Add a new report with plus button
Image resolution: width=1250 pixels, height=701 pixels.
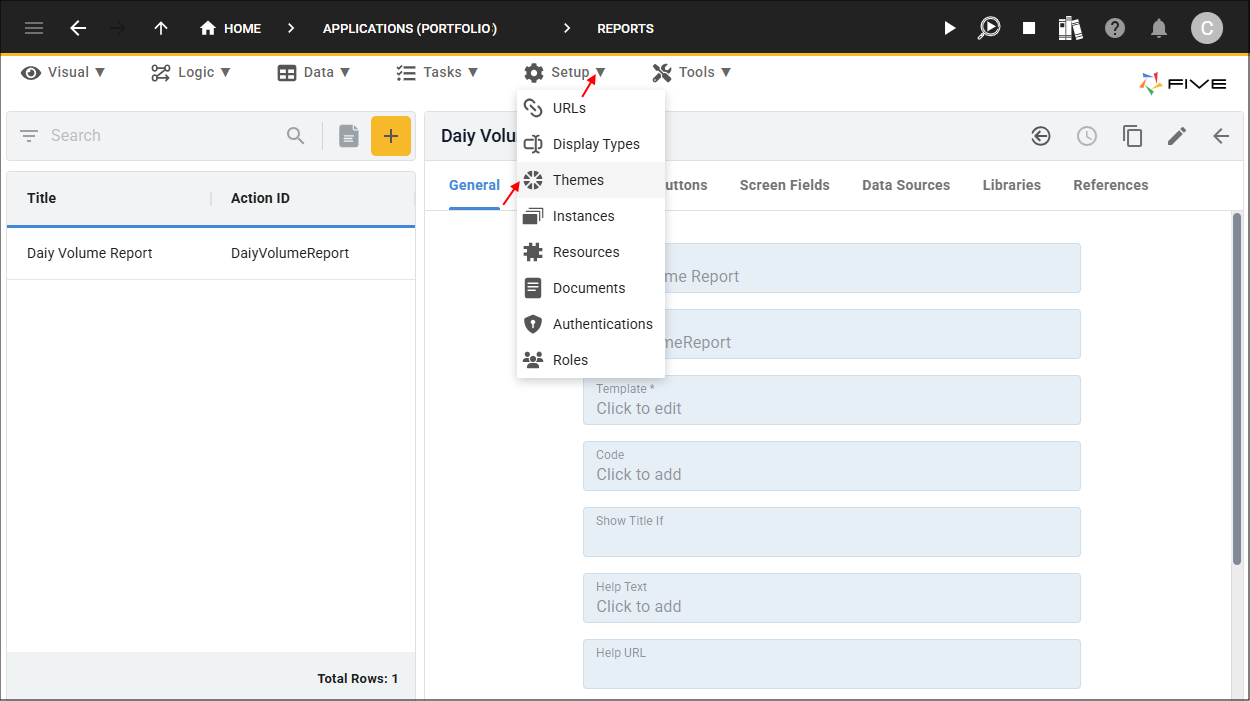pos(391,136)
